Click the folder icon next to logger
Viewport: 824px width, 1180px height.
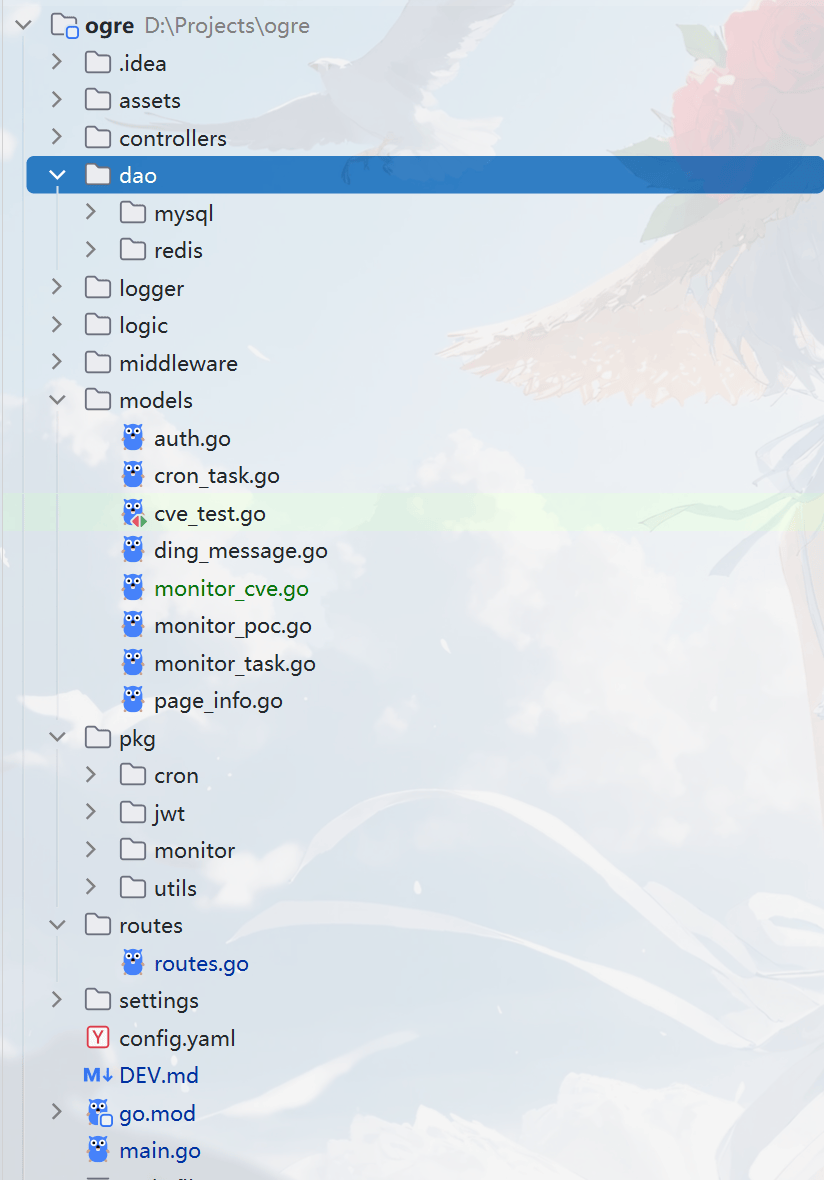point(98,287)
